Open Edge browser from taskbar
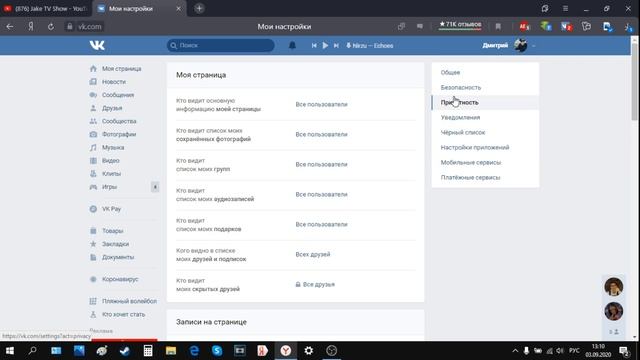This screenshot has width=640, height=360. click(x=194, y=351)
